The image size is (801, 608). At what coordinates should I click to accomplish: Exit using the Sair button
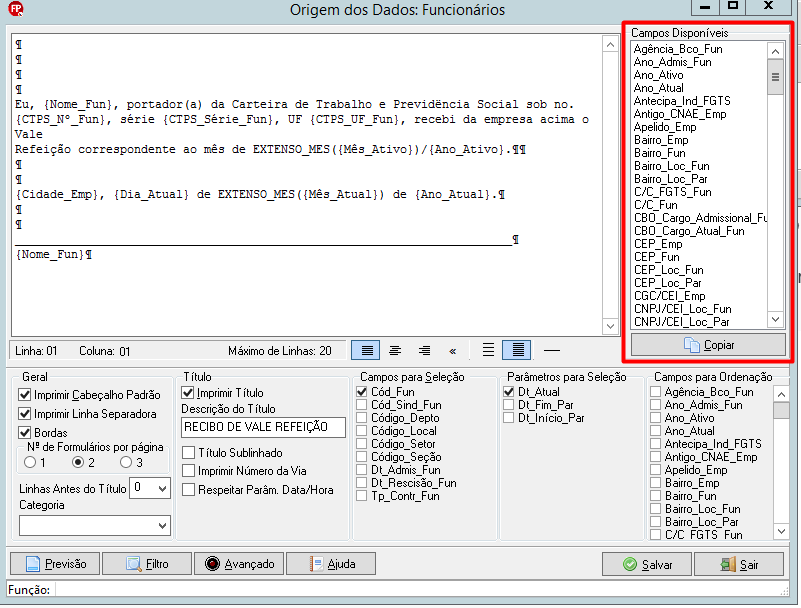pos(739,565)
